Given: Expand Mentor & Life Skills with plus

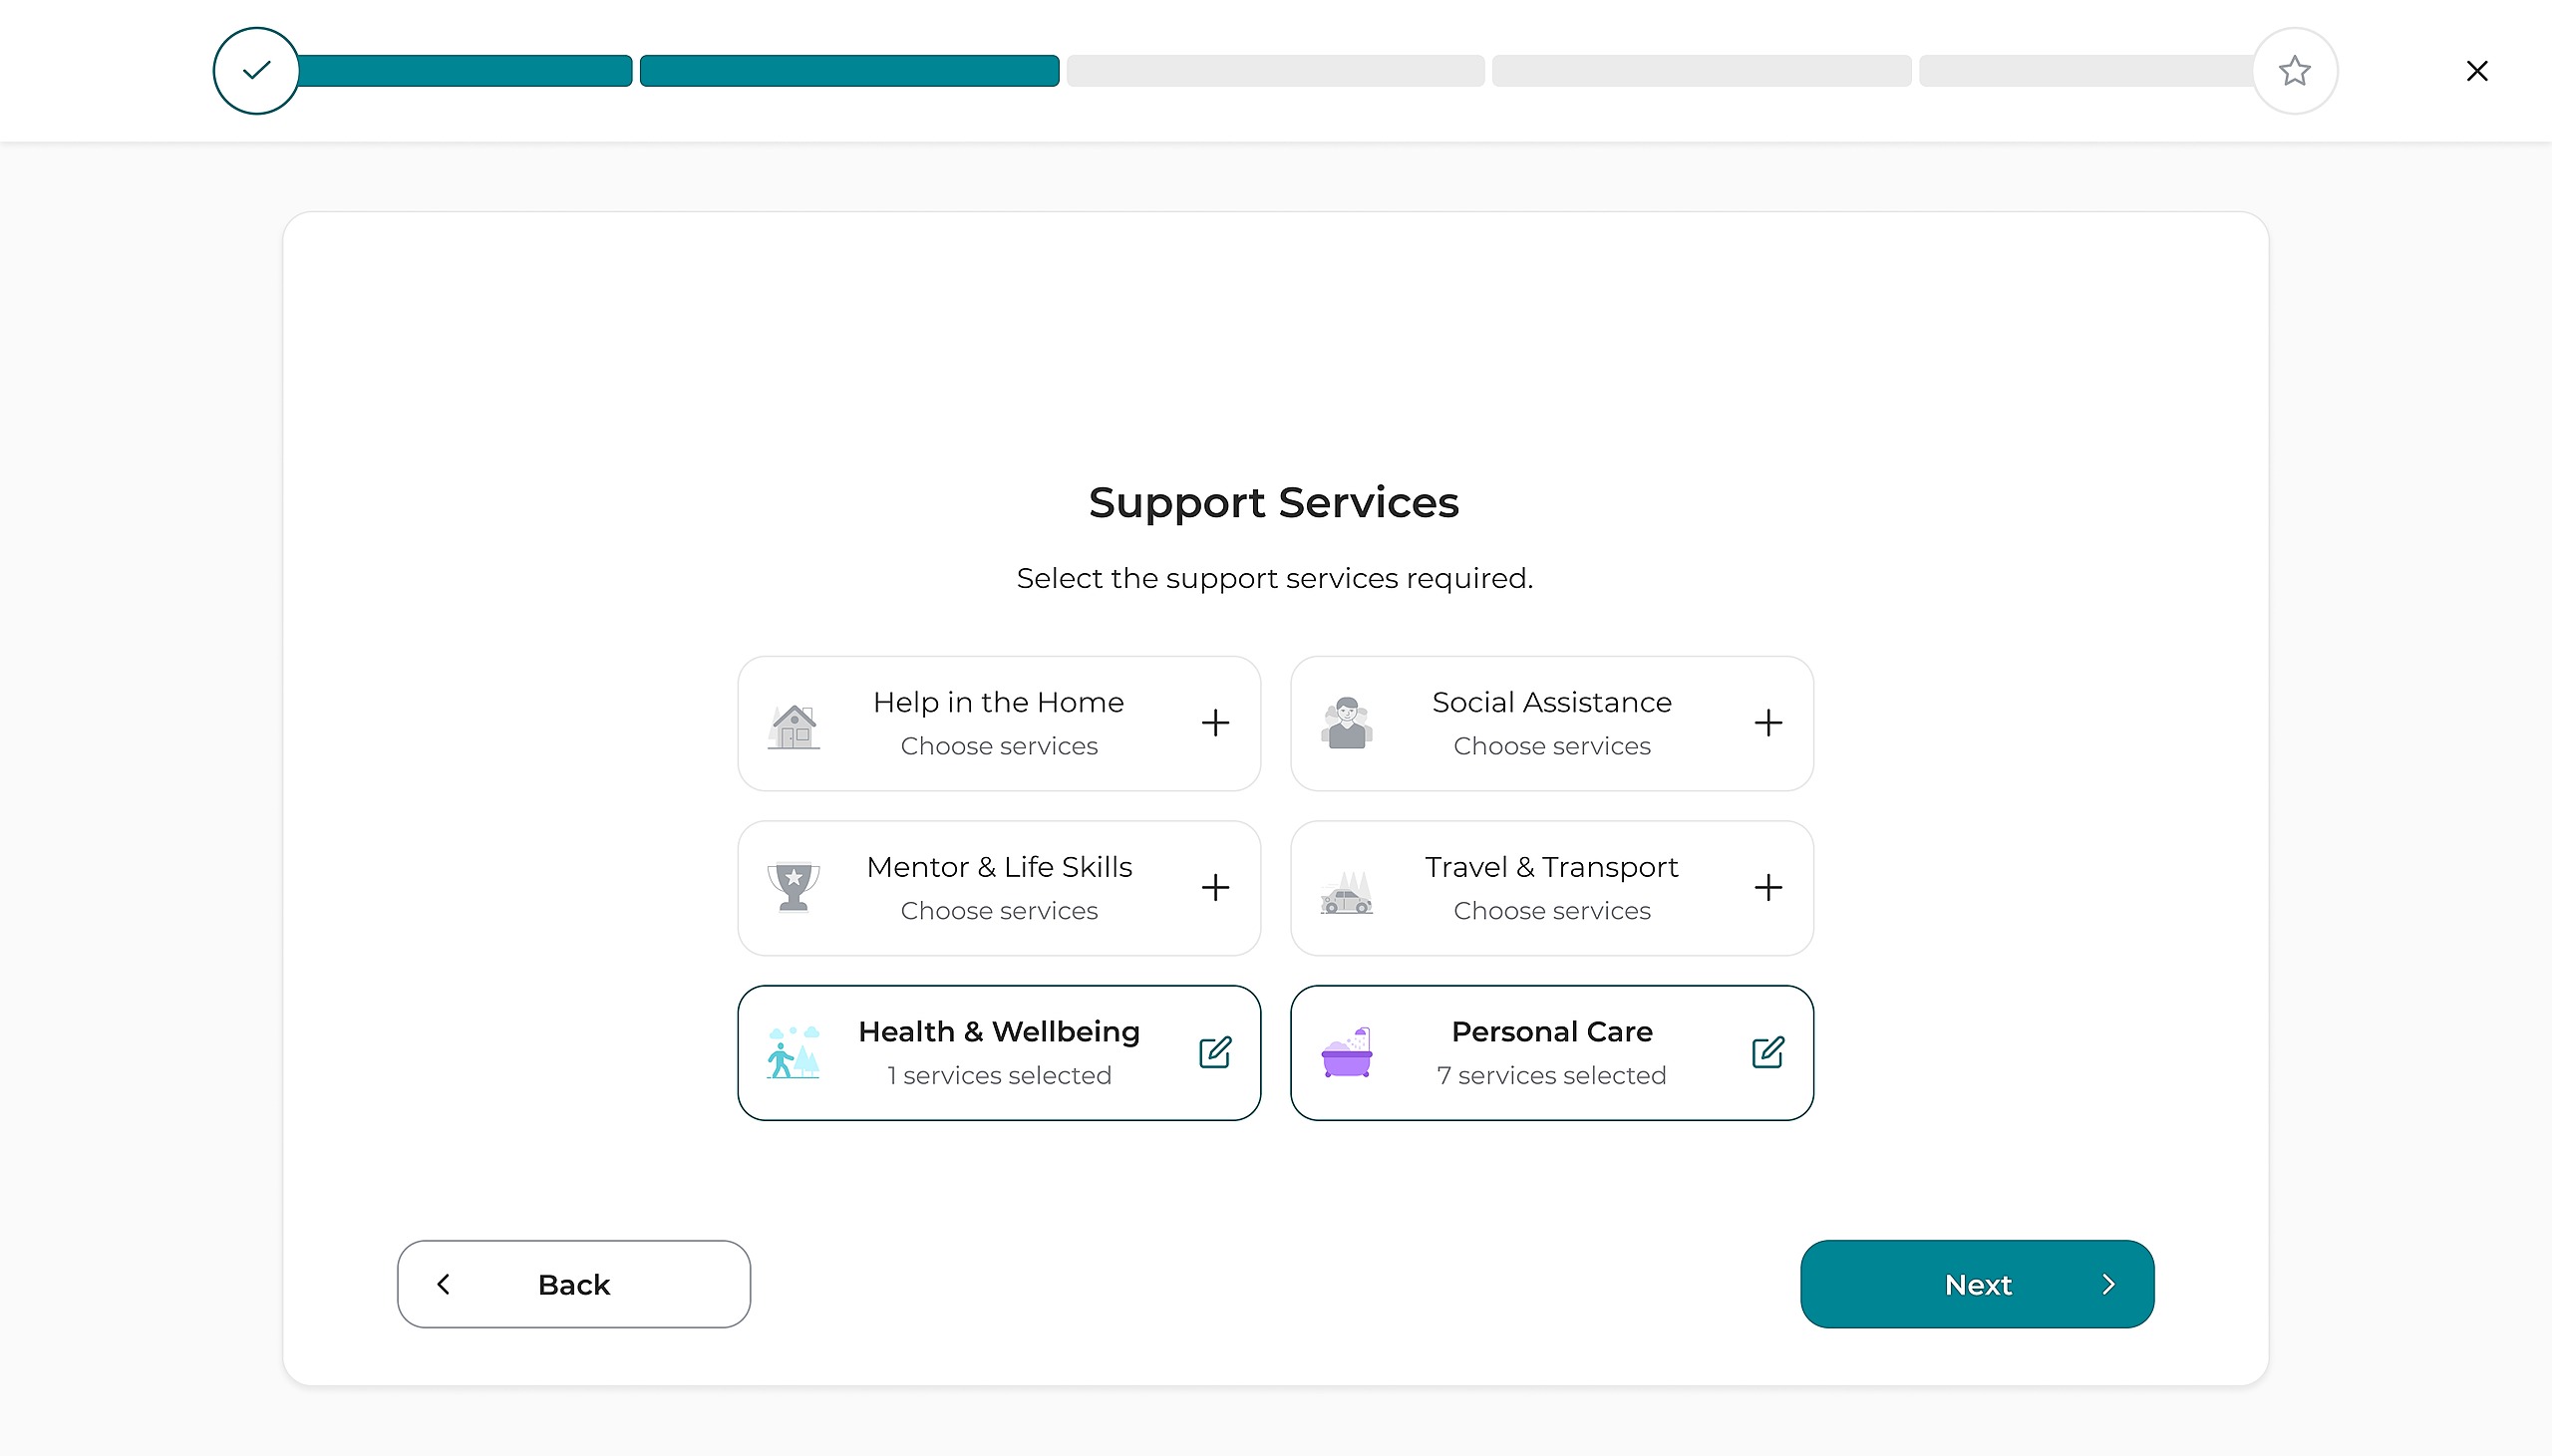Looking at the screenshot, I should pyautogui.click(x=1215, y=887).
